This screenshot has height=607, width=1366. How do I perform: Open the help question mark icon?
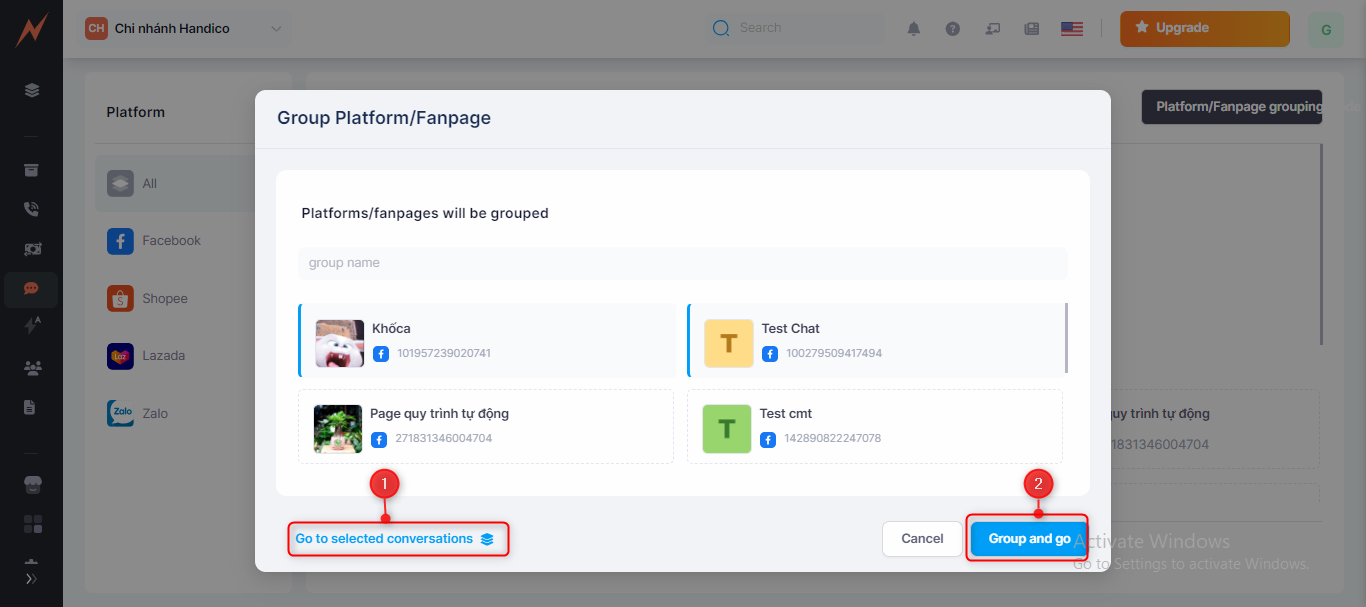pyautogui.click(x=952, y=29)
